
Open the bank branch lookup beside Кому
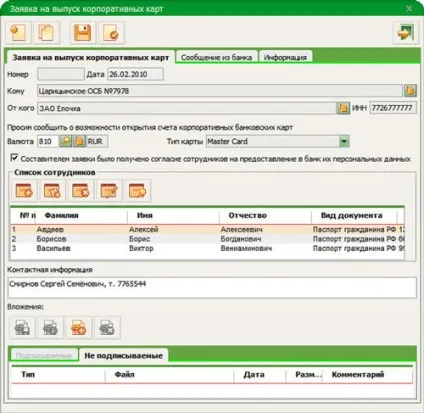[x=410, y=91]
